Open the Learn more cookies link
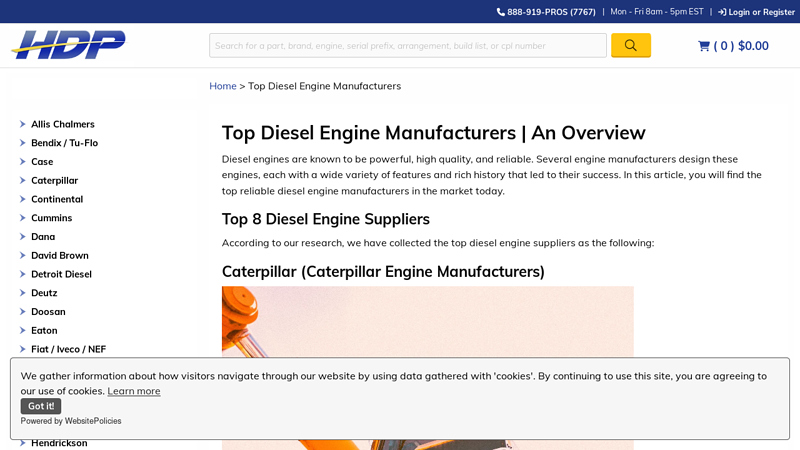Viewport: 800px width, 450px height. [x=134, y=391]
